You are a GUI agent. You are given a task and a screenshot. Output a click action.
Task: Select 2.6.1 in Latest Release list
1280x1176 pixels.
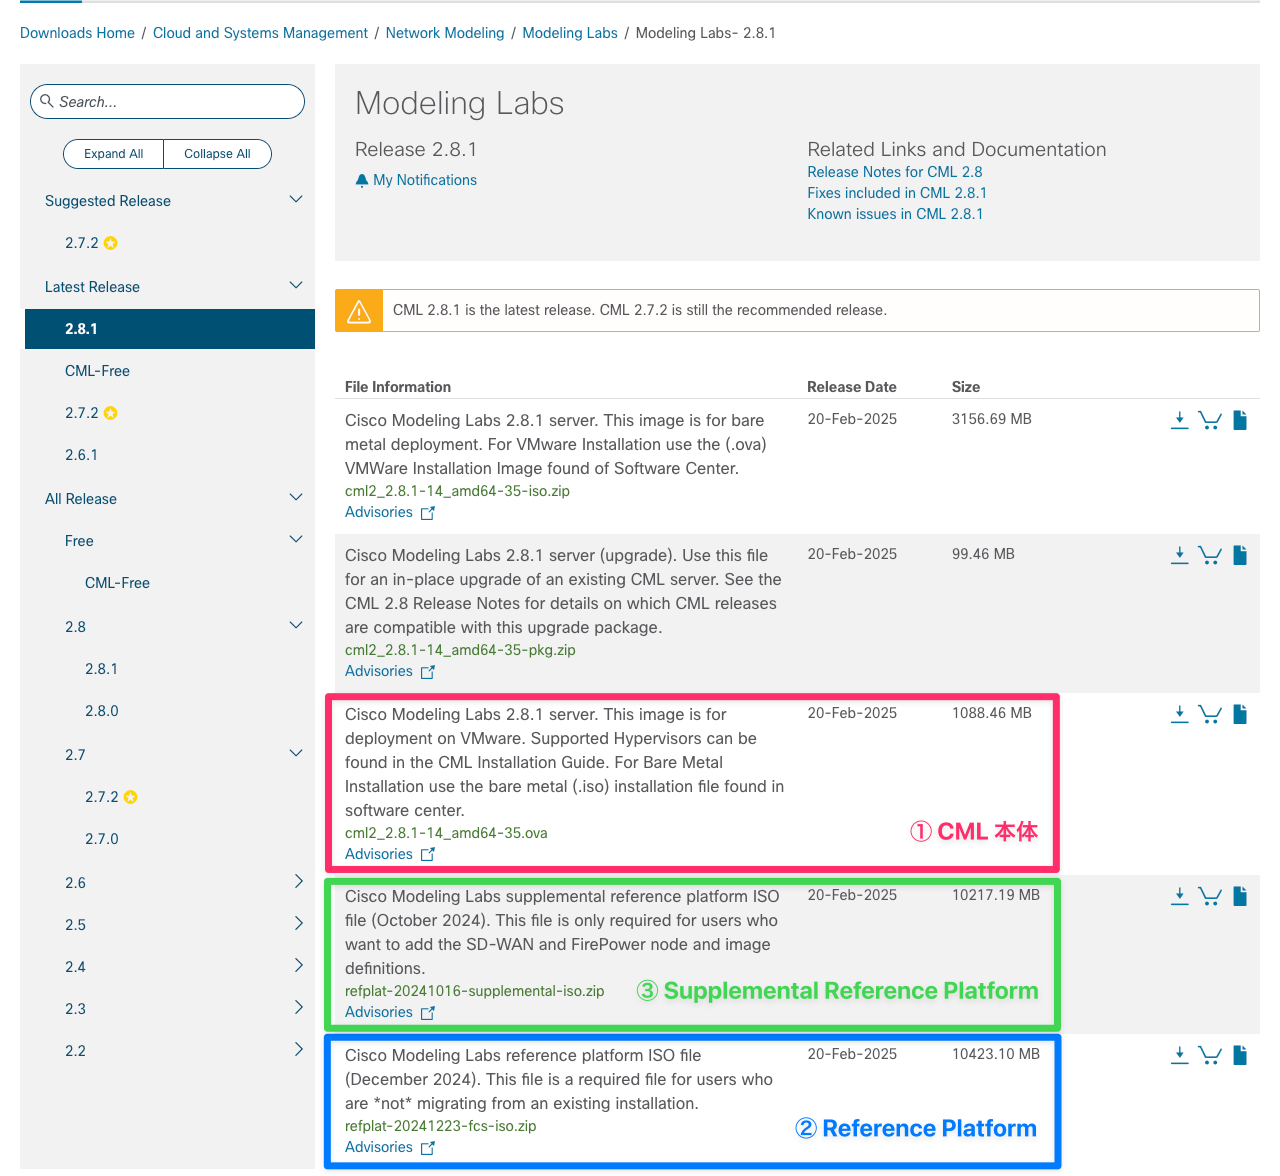pos(81,455)
